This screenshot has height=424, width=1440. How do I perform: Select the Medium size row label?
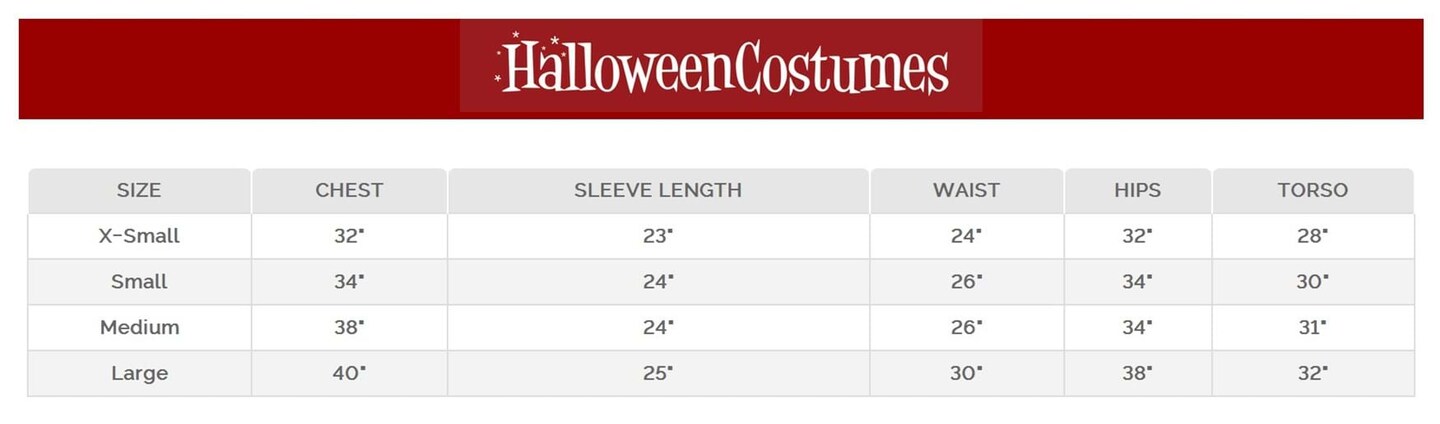point(139,327)
